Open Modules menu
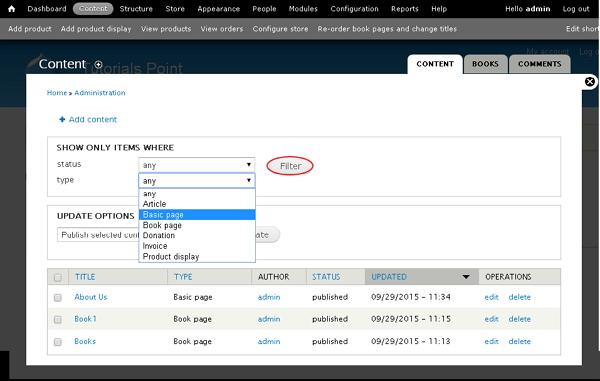 coord(303,9)
